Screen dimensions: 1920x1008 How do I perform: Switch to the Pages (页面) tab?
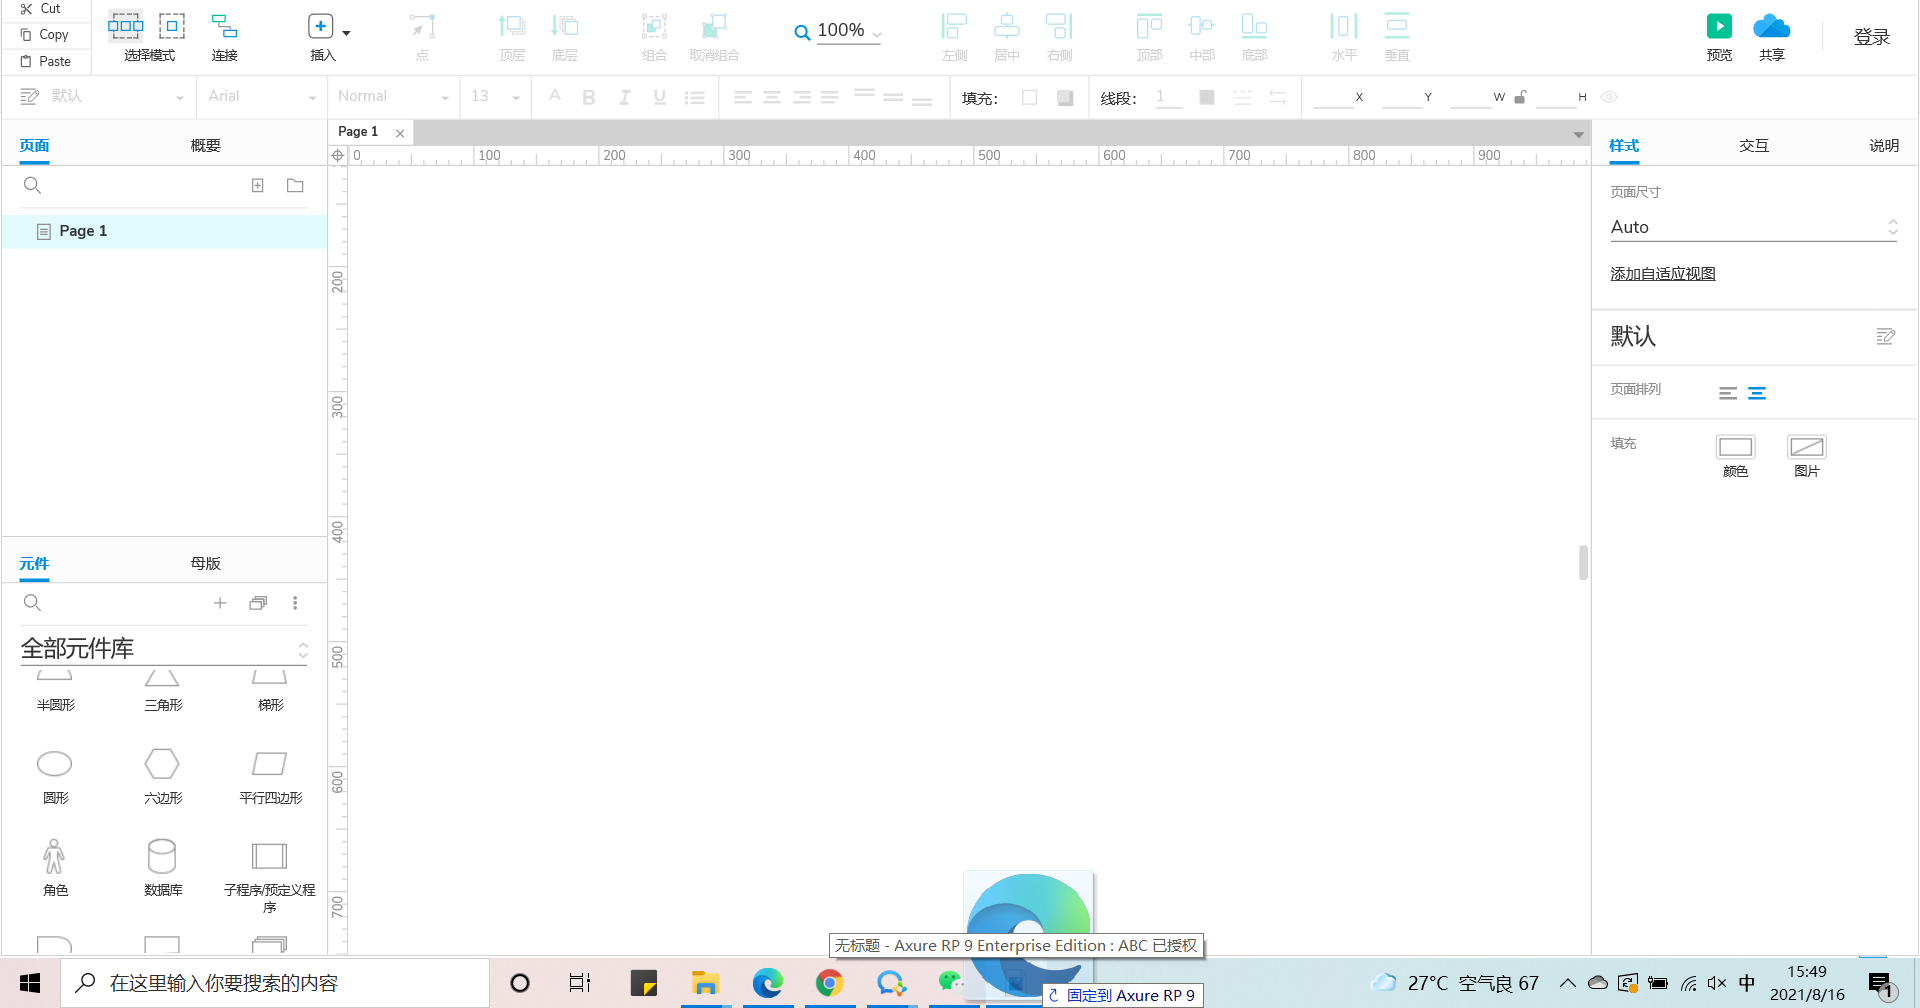click(34, 145)
